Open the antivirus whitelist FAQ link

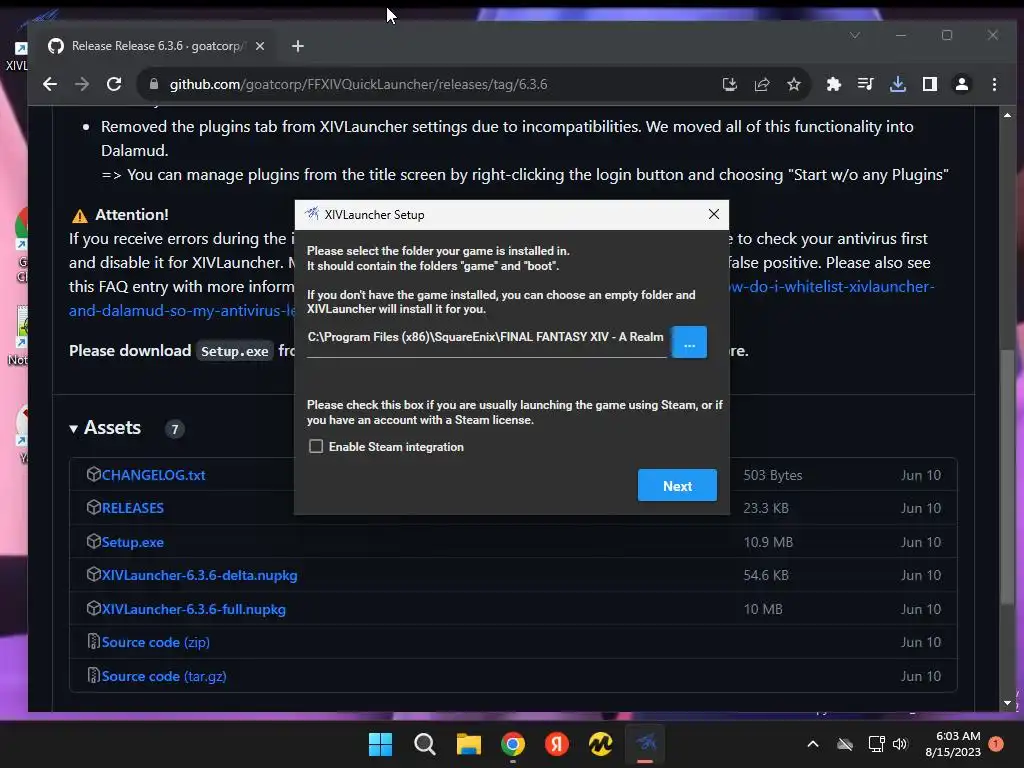(831, 287)
